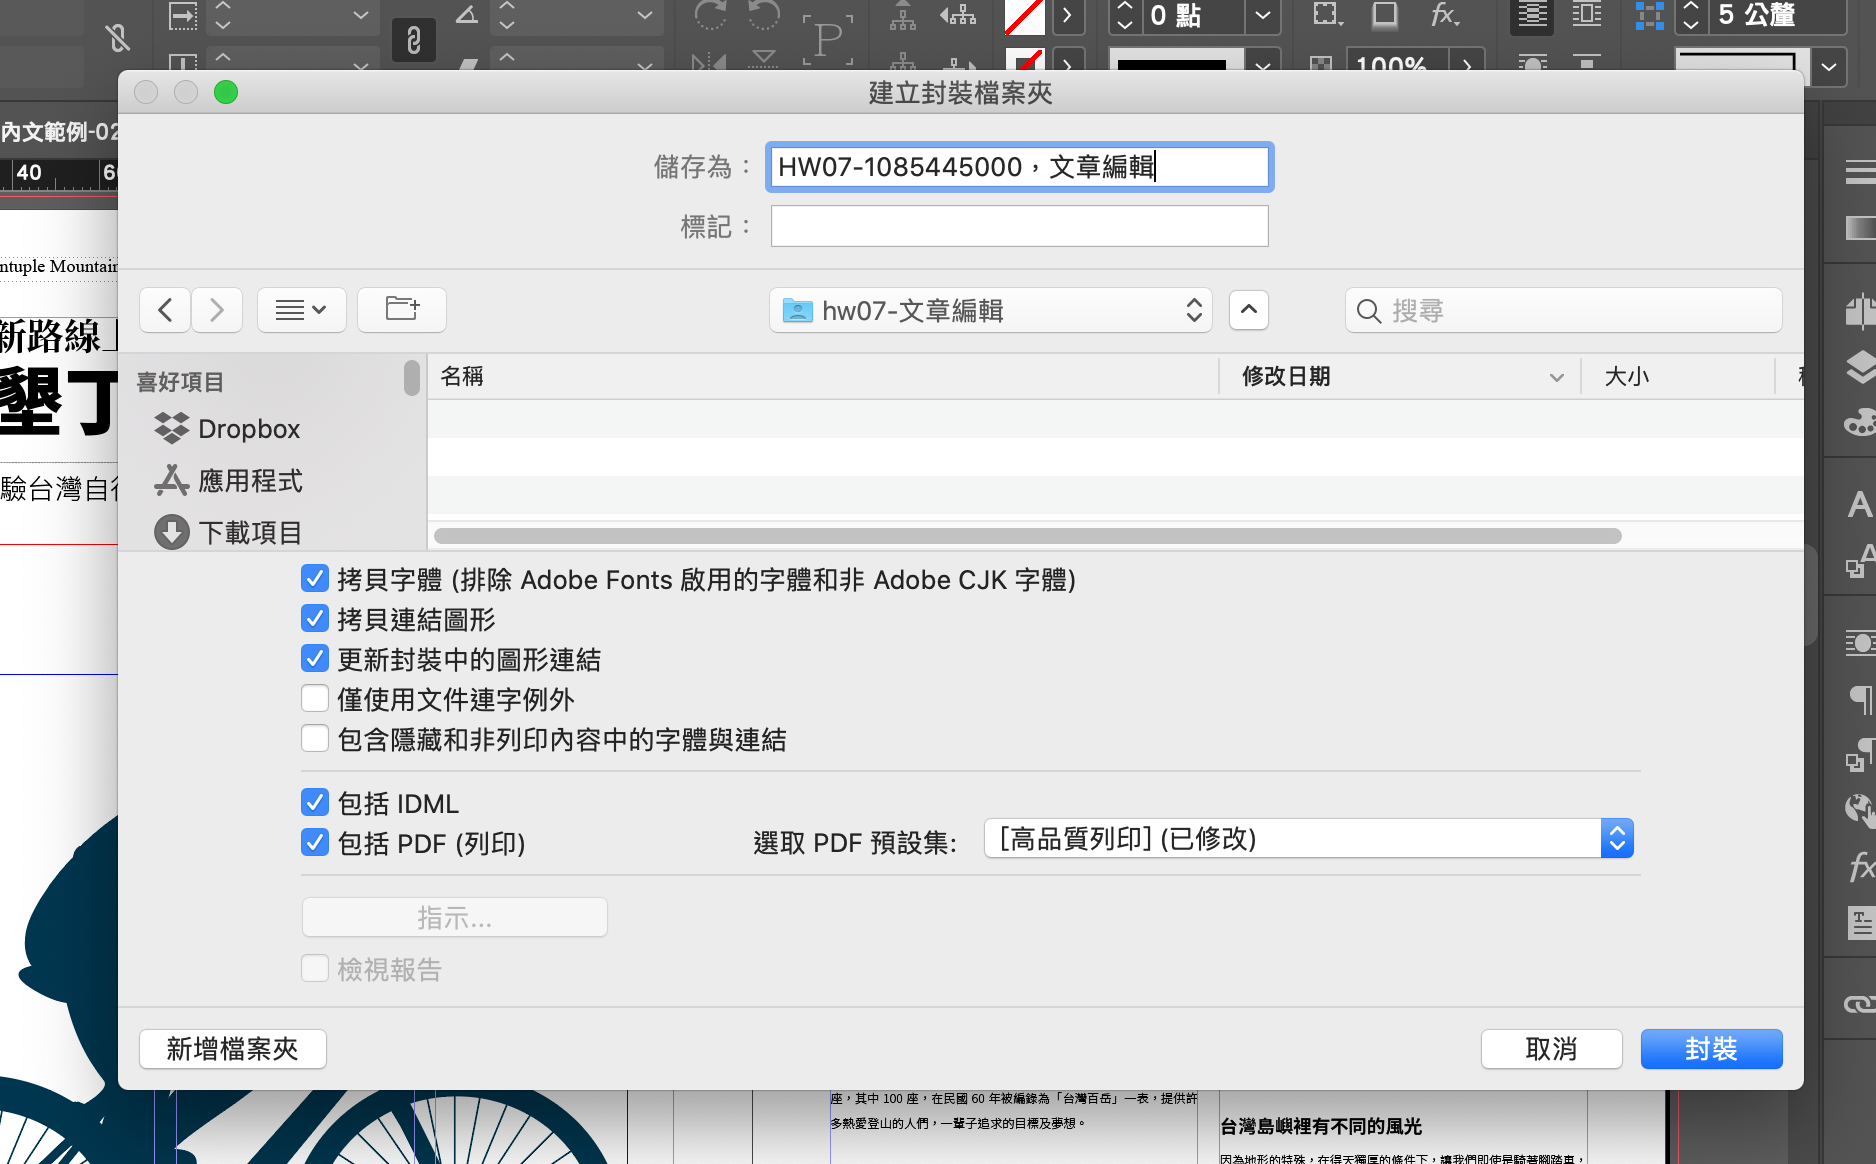Sort by 修改日期 column header
Viewport: 1876px width, 1164px height.
(1285, 377)
